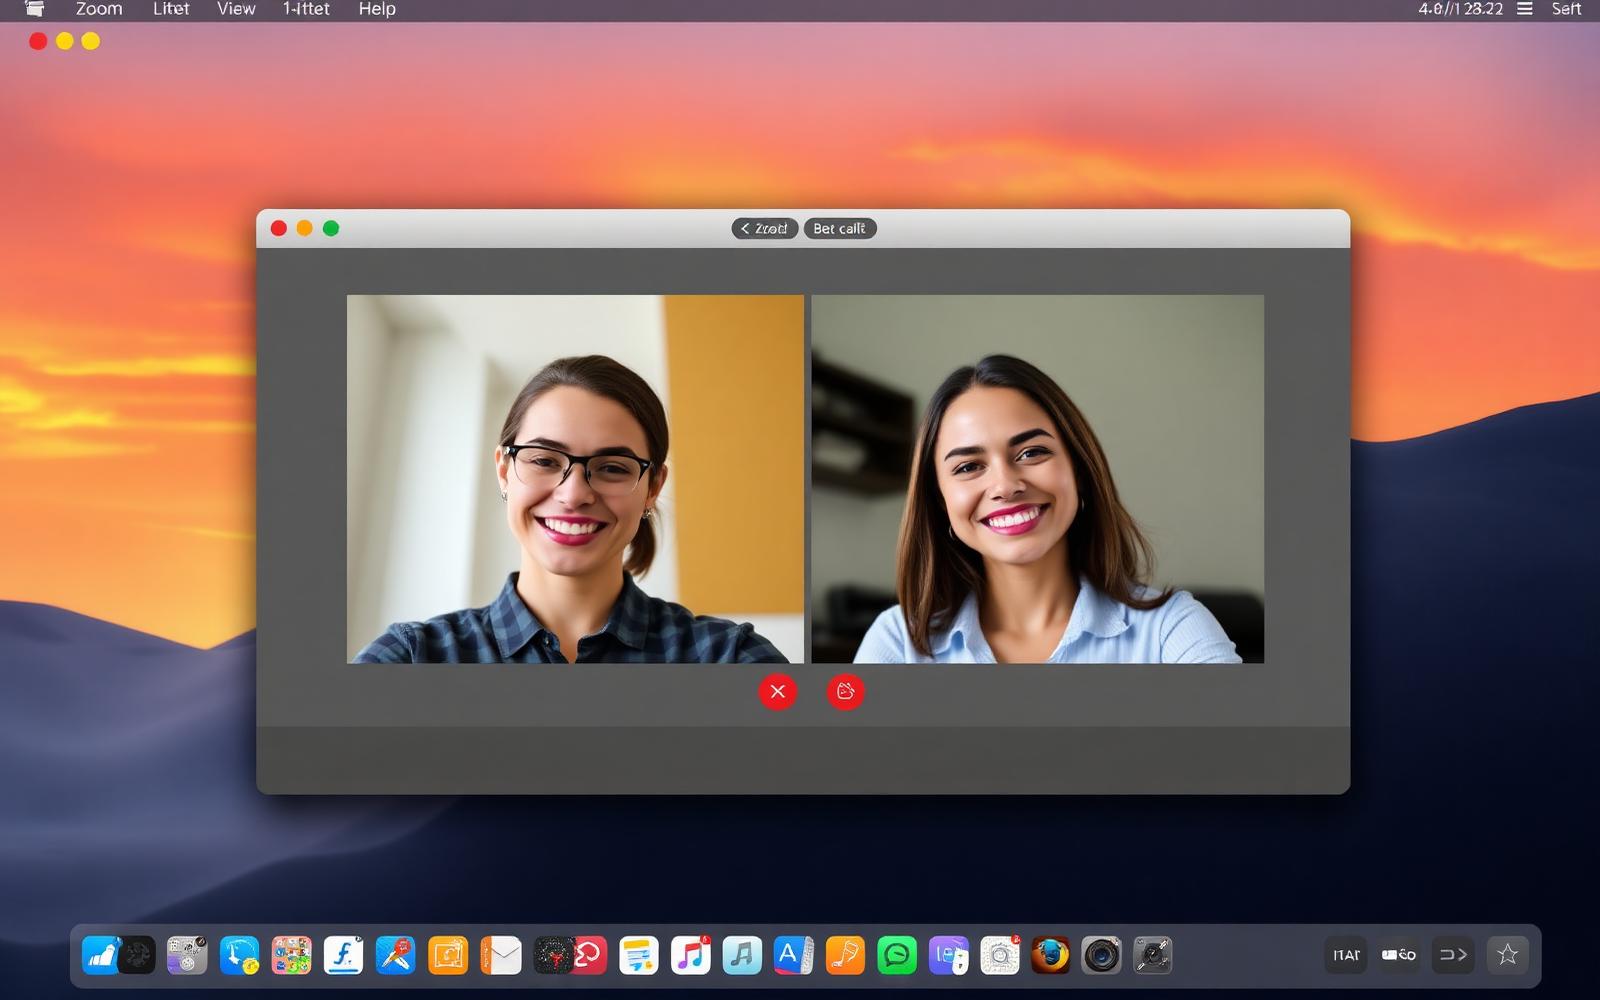Open the white Music icon with red badge
This screenshot has height=1000, width=1600.
(690, 956)
